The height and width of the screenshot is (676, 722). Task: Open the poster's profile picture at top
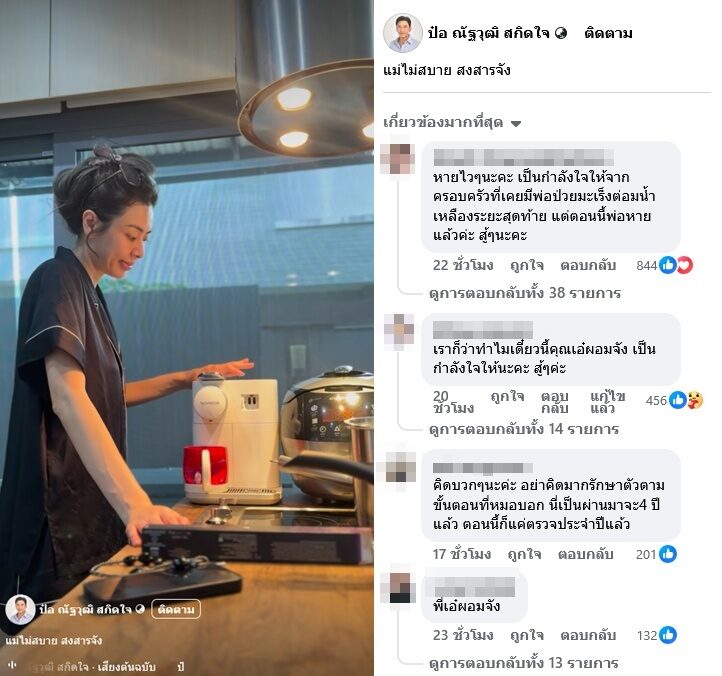403,33
